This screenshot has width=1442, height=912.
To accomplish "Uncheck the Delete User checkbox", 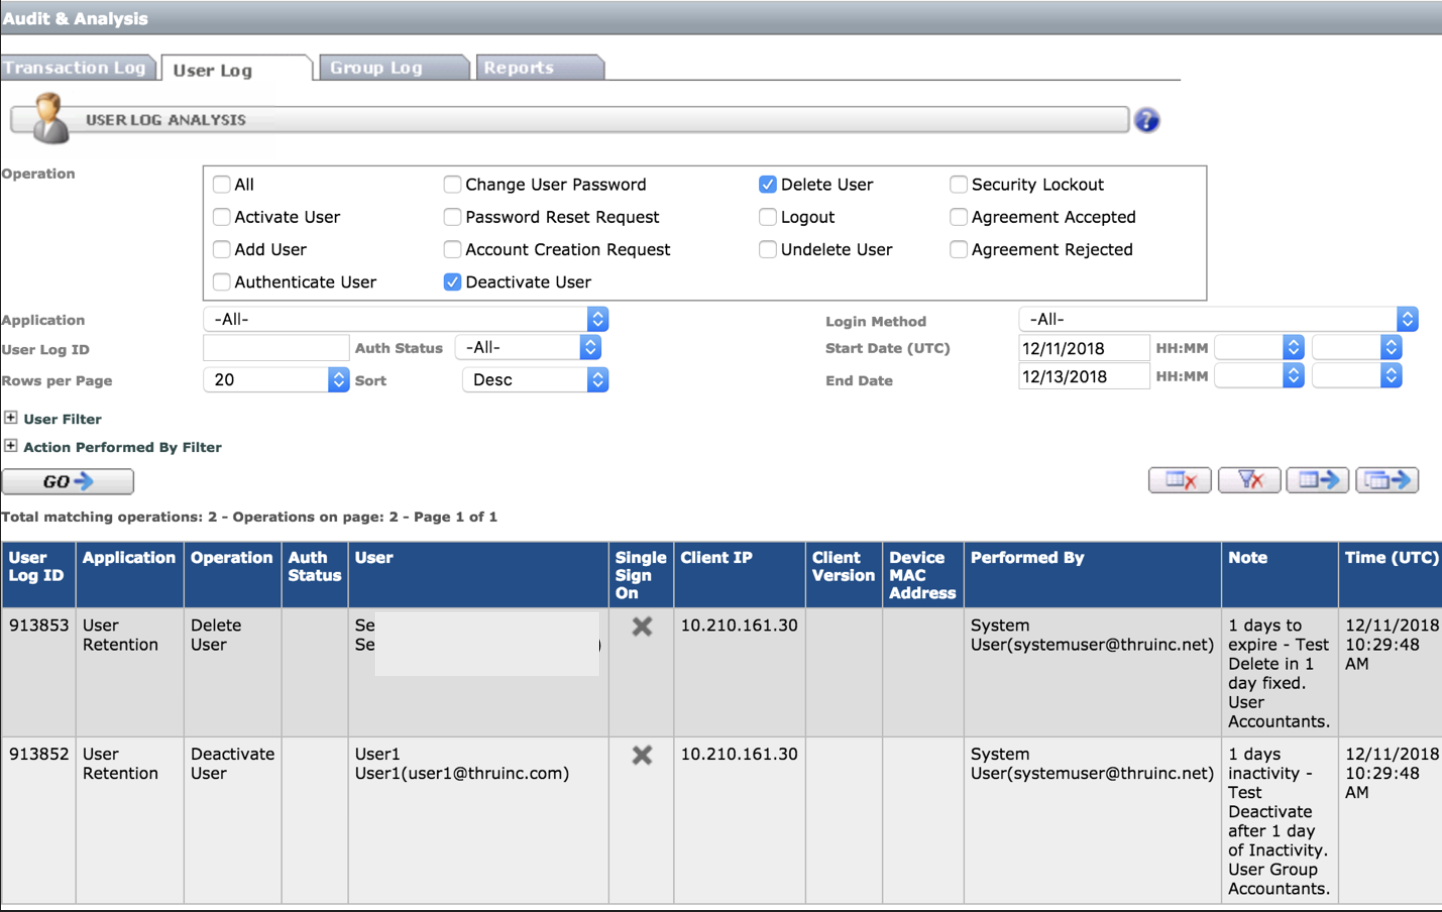I will 768,185.
